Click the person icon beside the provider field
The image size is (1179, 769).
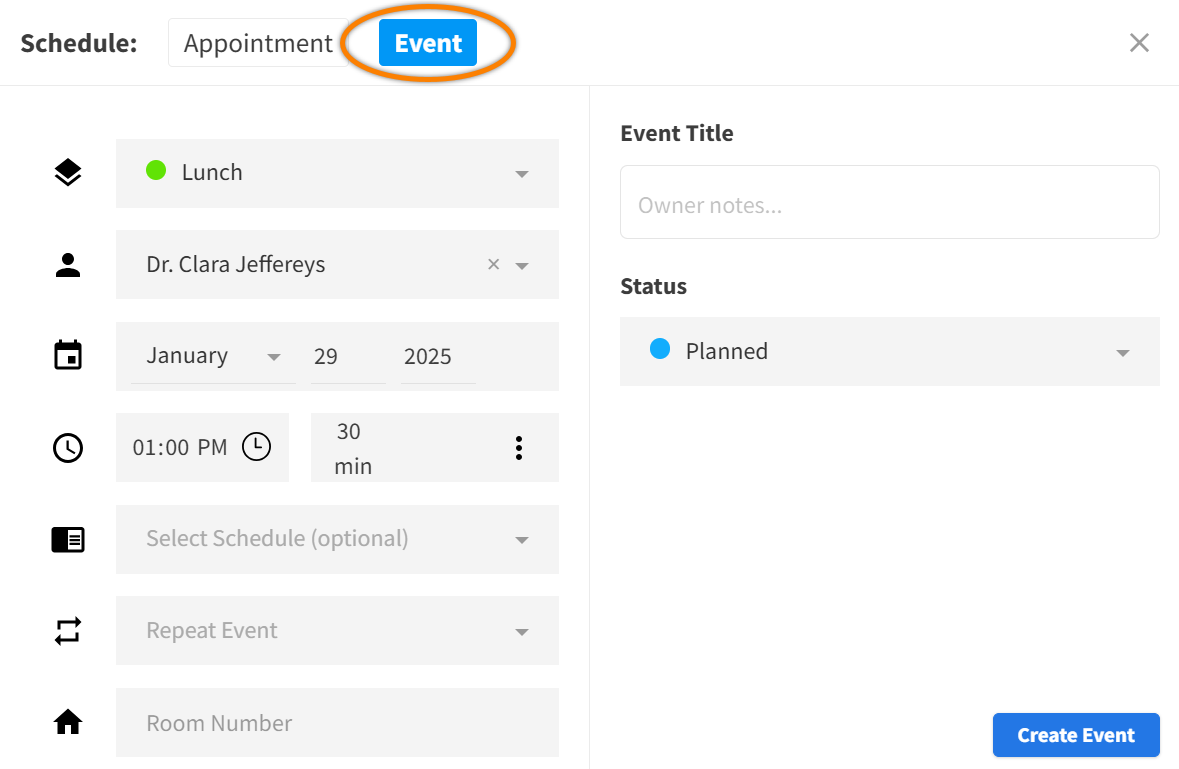pos(68,265)
